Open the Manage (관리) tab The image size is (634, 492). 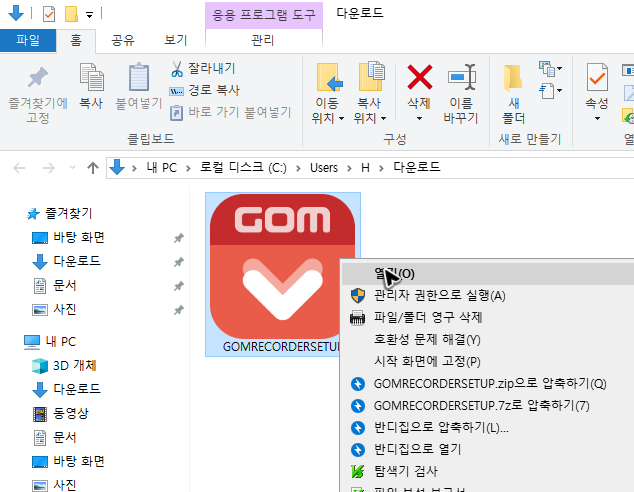click(263, 40)
